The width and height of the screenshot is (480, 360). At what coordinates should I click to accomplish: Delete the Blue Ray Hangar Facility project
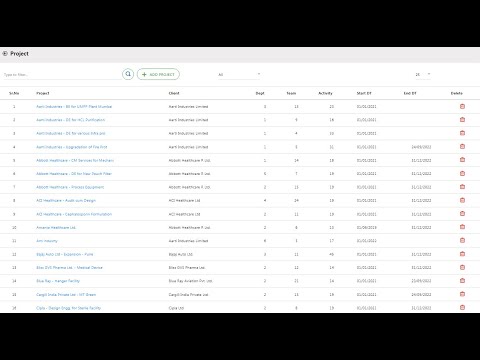[x=462, y=281]
